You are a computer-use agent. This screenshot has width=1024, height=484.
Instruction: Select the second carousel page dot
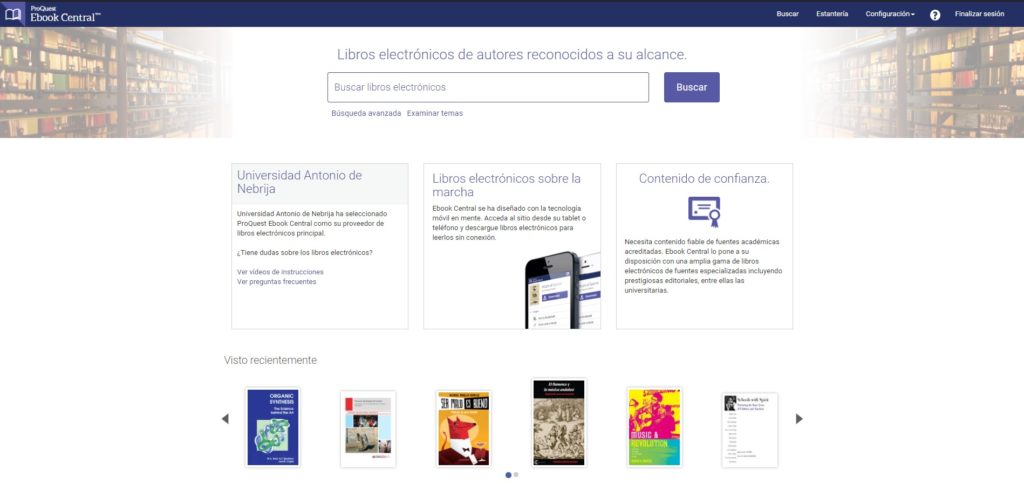pyautogui.click(x=516, y=475)
